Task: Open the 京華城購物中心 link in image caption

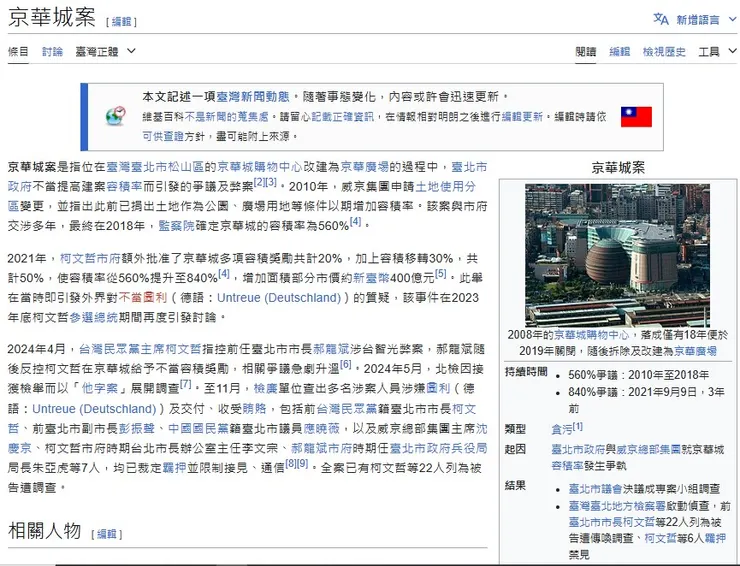Action: (x=591, y=335)
